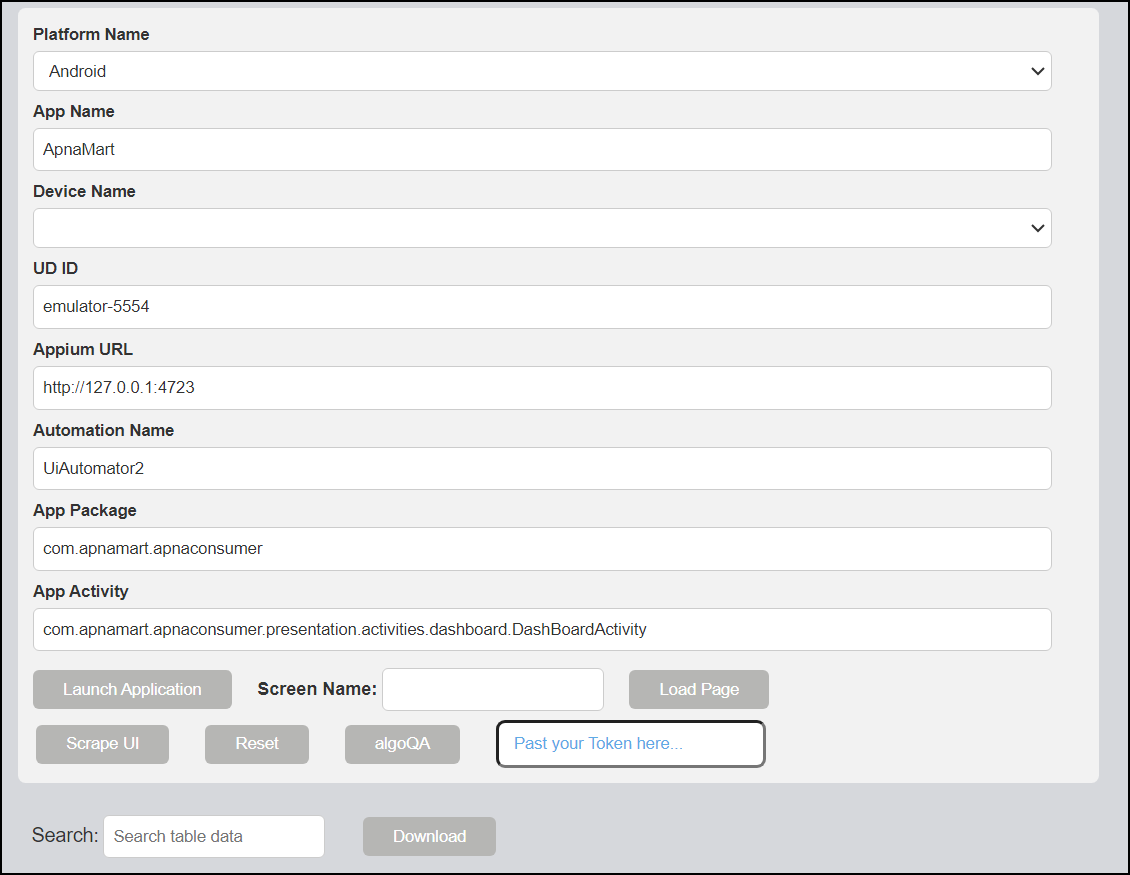This screenshot has height=875, width=1130.
Task: Click the App Activity label
Action: tap(81, 592)
